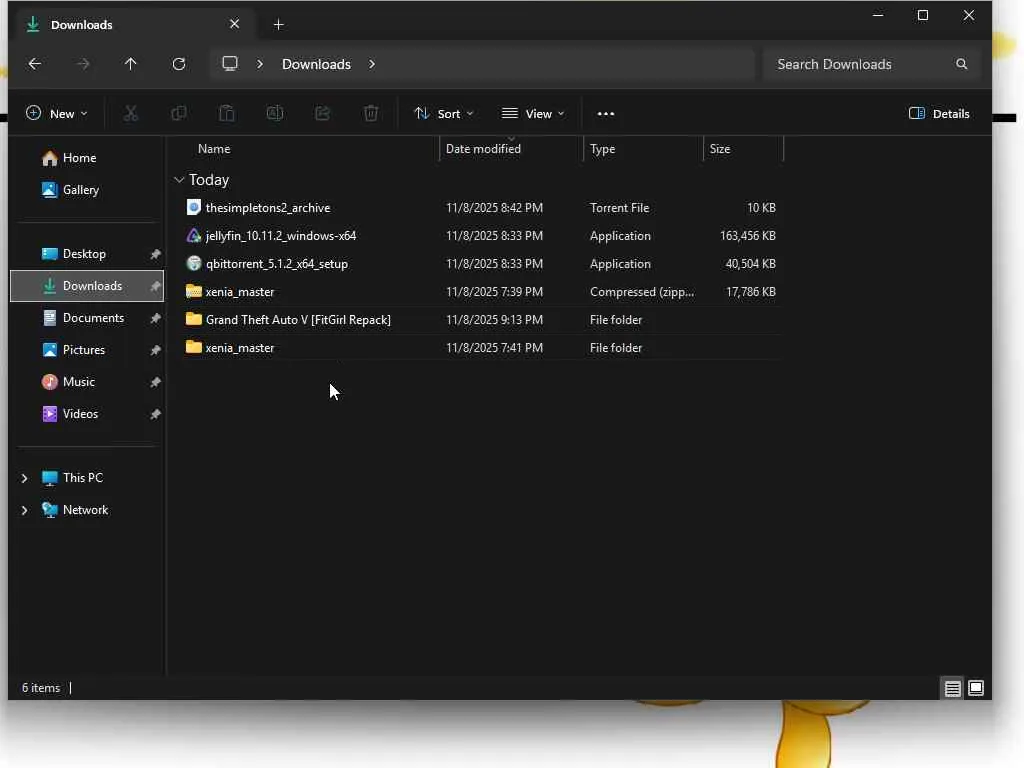This screenshot has width=1024, height=768.
Task: Click the pin icon beside Videos
Action: tap(155, 414)
